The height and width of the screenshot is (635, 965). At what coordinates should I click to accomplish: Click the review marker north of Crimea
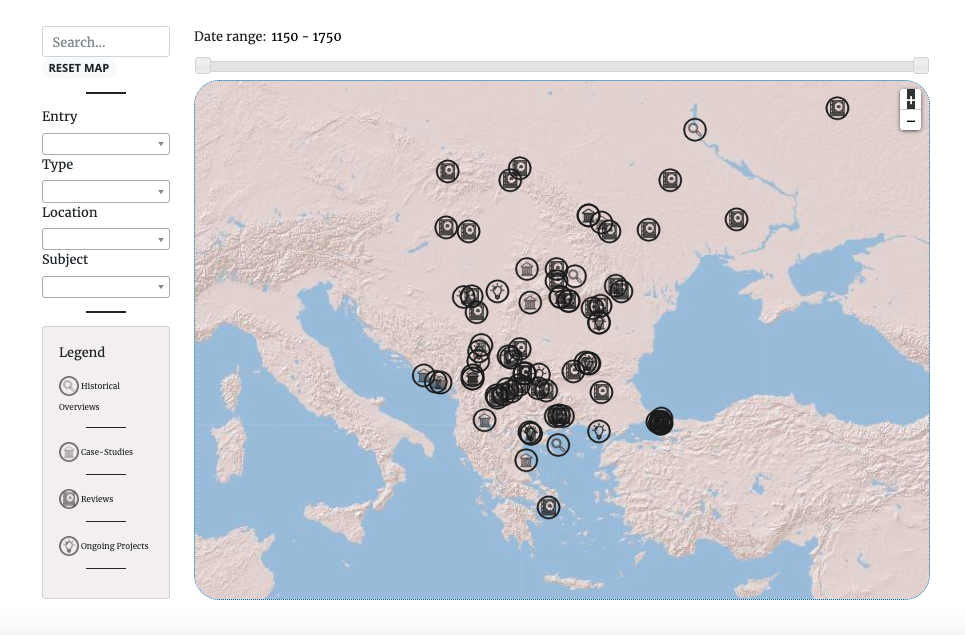(737, 219)
